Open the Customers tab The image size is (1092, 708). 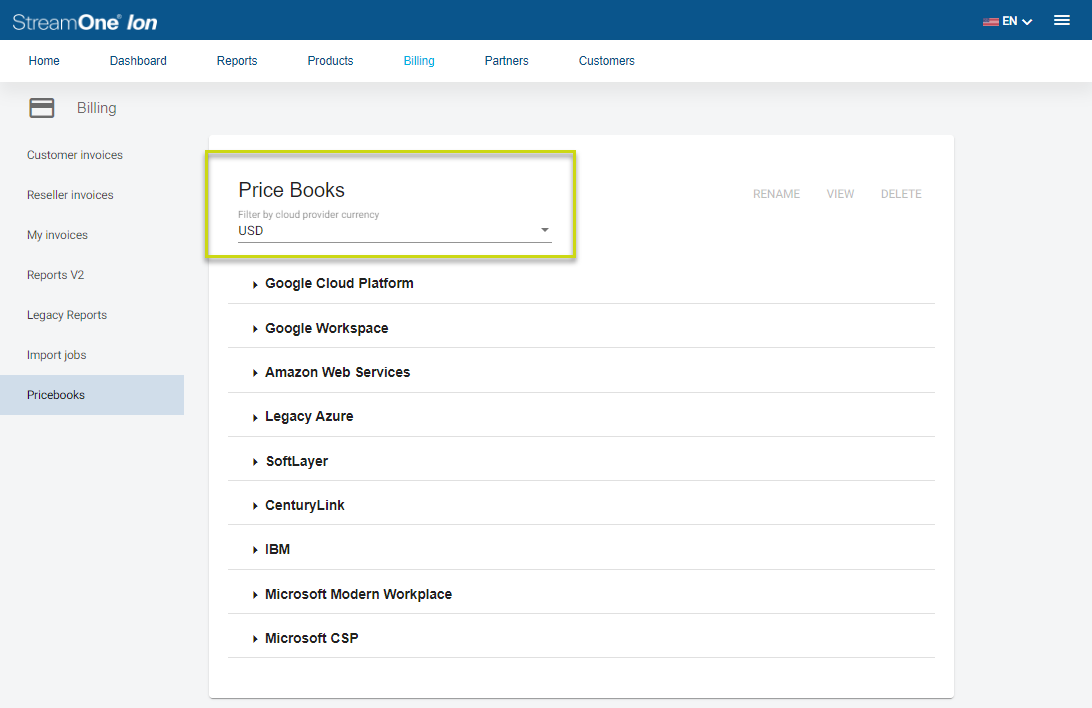point(607,61)
